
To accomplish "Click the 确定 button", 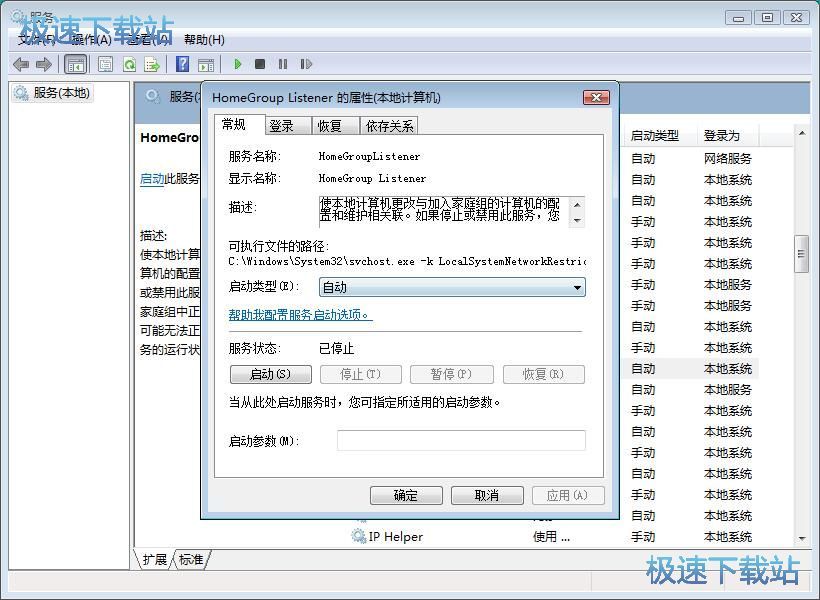I will (406, 495).
